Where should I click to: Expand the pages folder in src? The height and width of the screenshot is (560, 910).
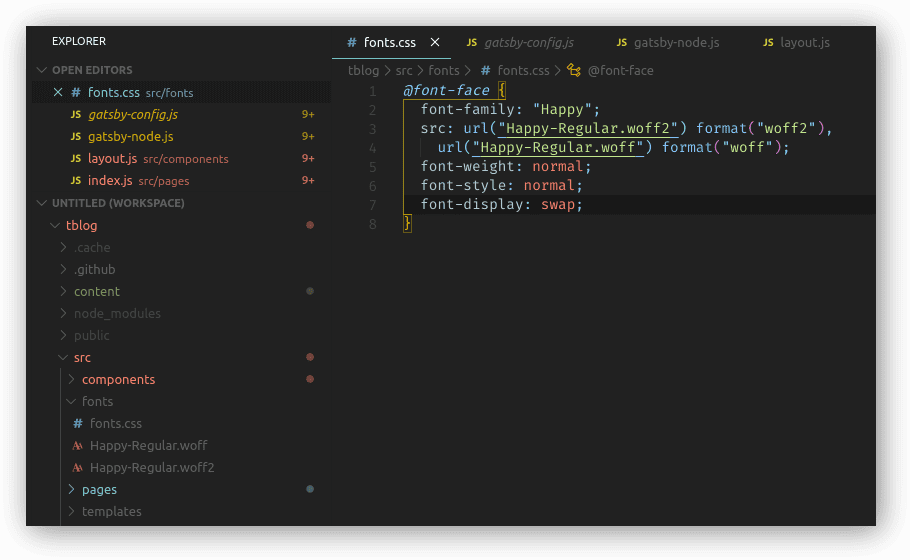[71, 490]
